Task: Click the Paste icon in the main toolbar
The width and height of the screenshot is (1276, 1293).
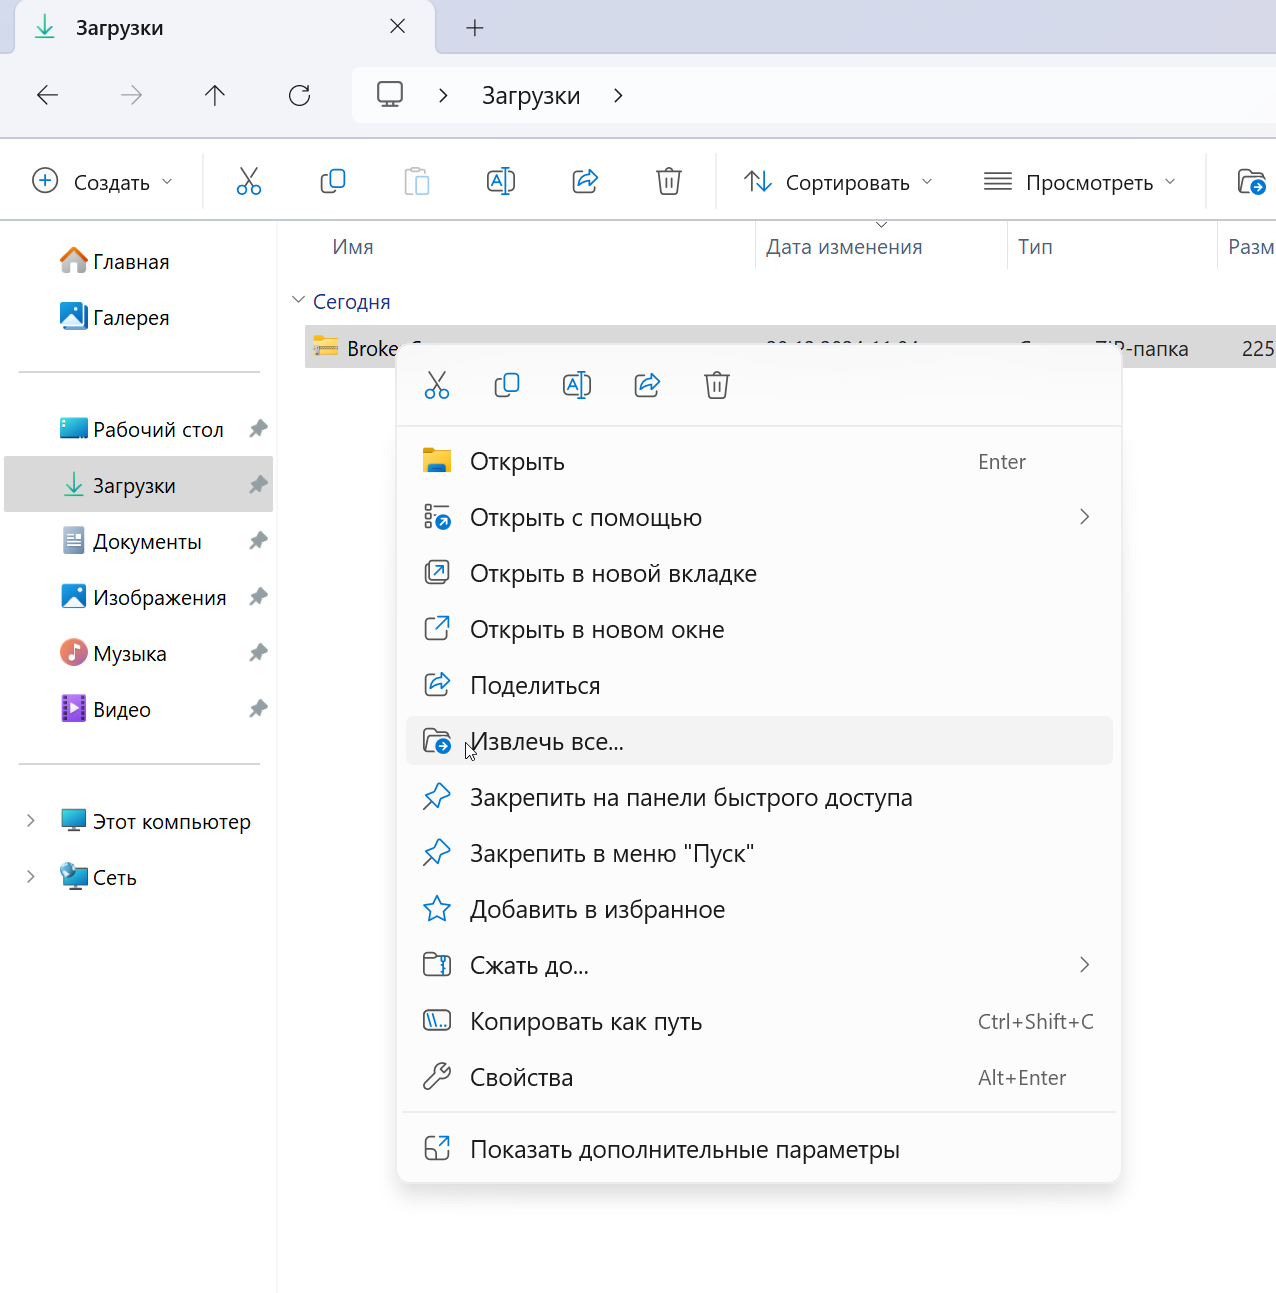Action: point(417,181)
